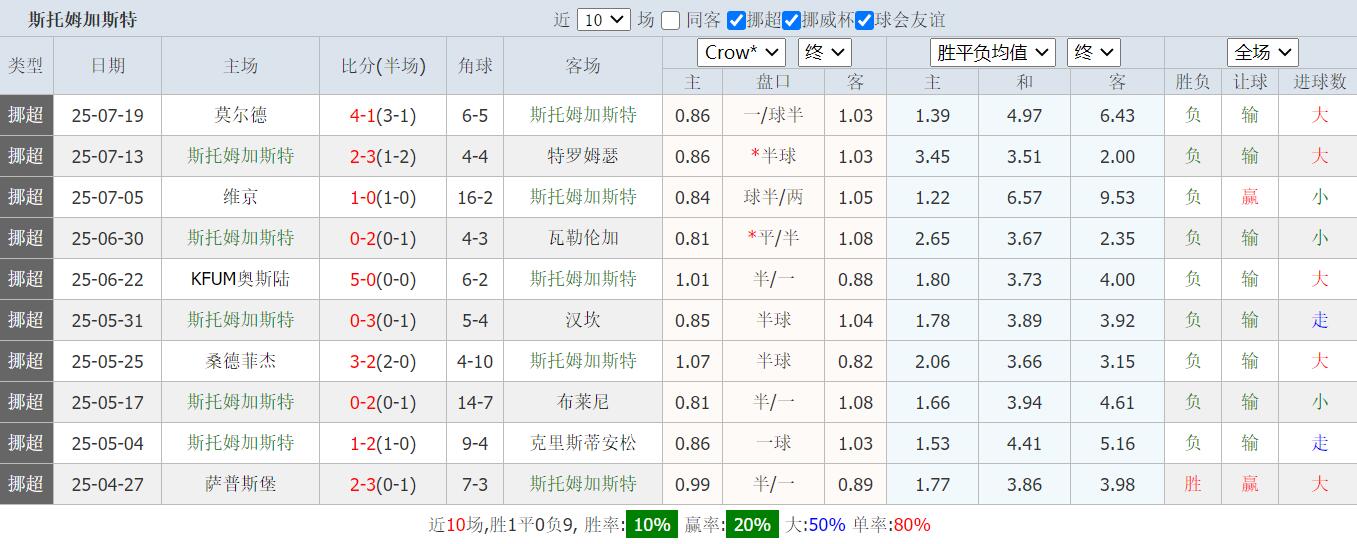Disable the 球会友谊 filter checkbox
The width and height of the screenshot is (1357, 544).
[865, 20]
